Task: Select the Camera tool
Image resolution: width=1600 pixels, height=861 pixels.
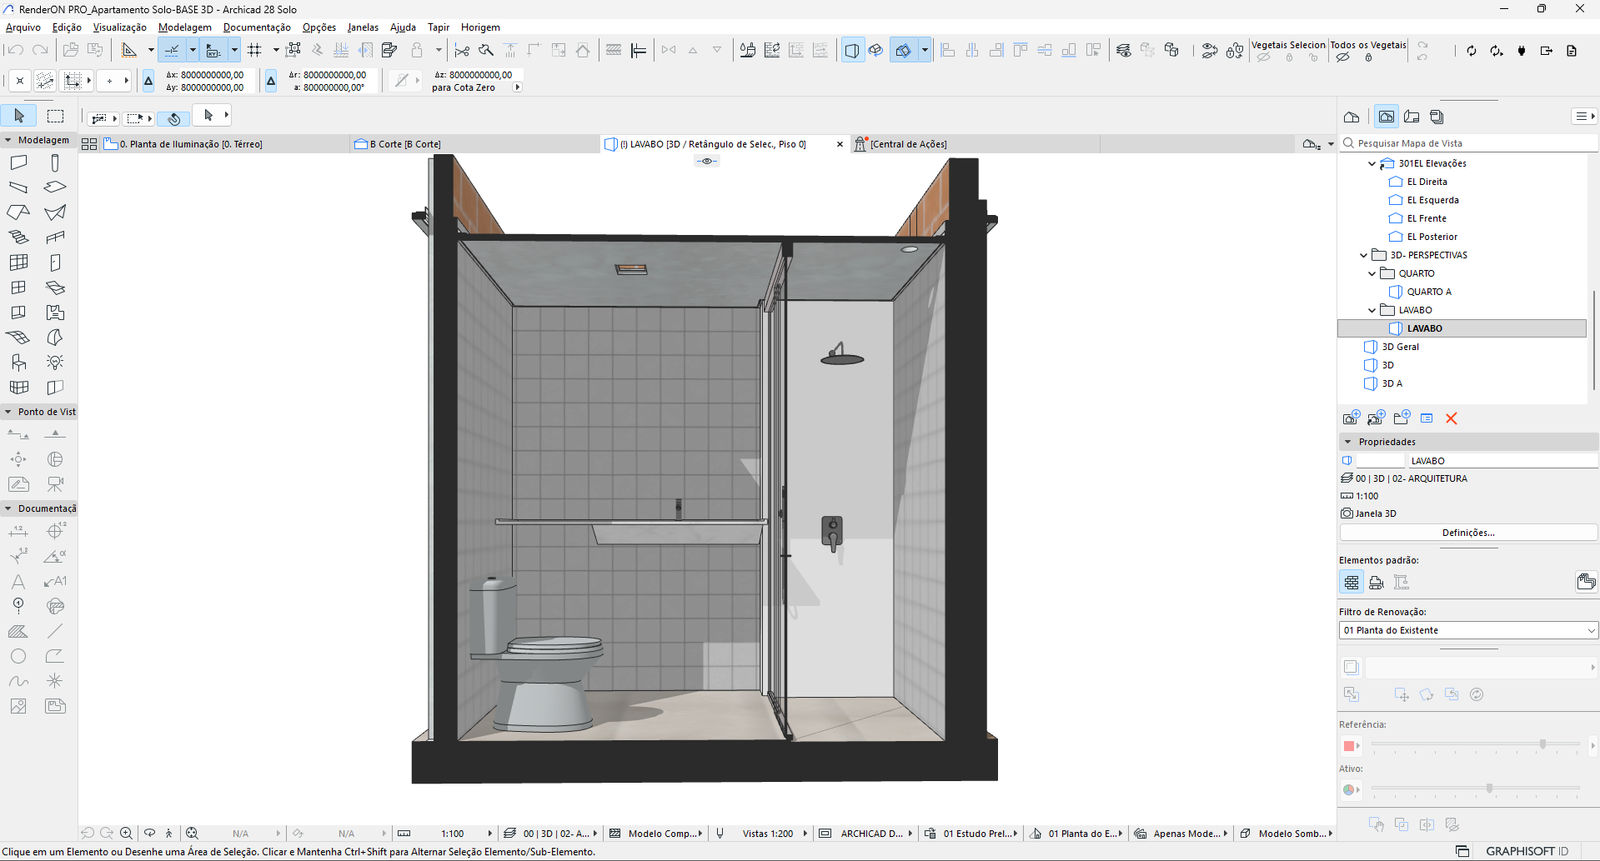Action: [55, 484]
